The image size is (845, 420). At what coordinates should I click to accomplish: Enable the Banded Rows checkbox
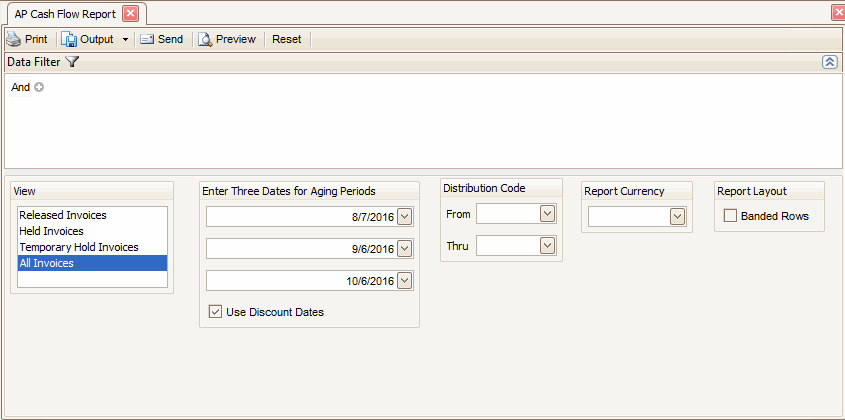pos(730,216)
